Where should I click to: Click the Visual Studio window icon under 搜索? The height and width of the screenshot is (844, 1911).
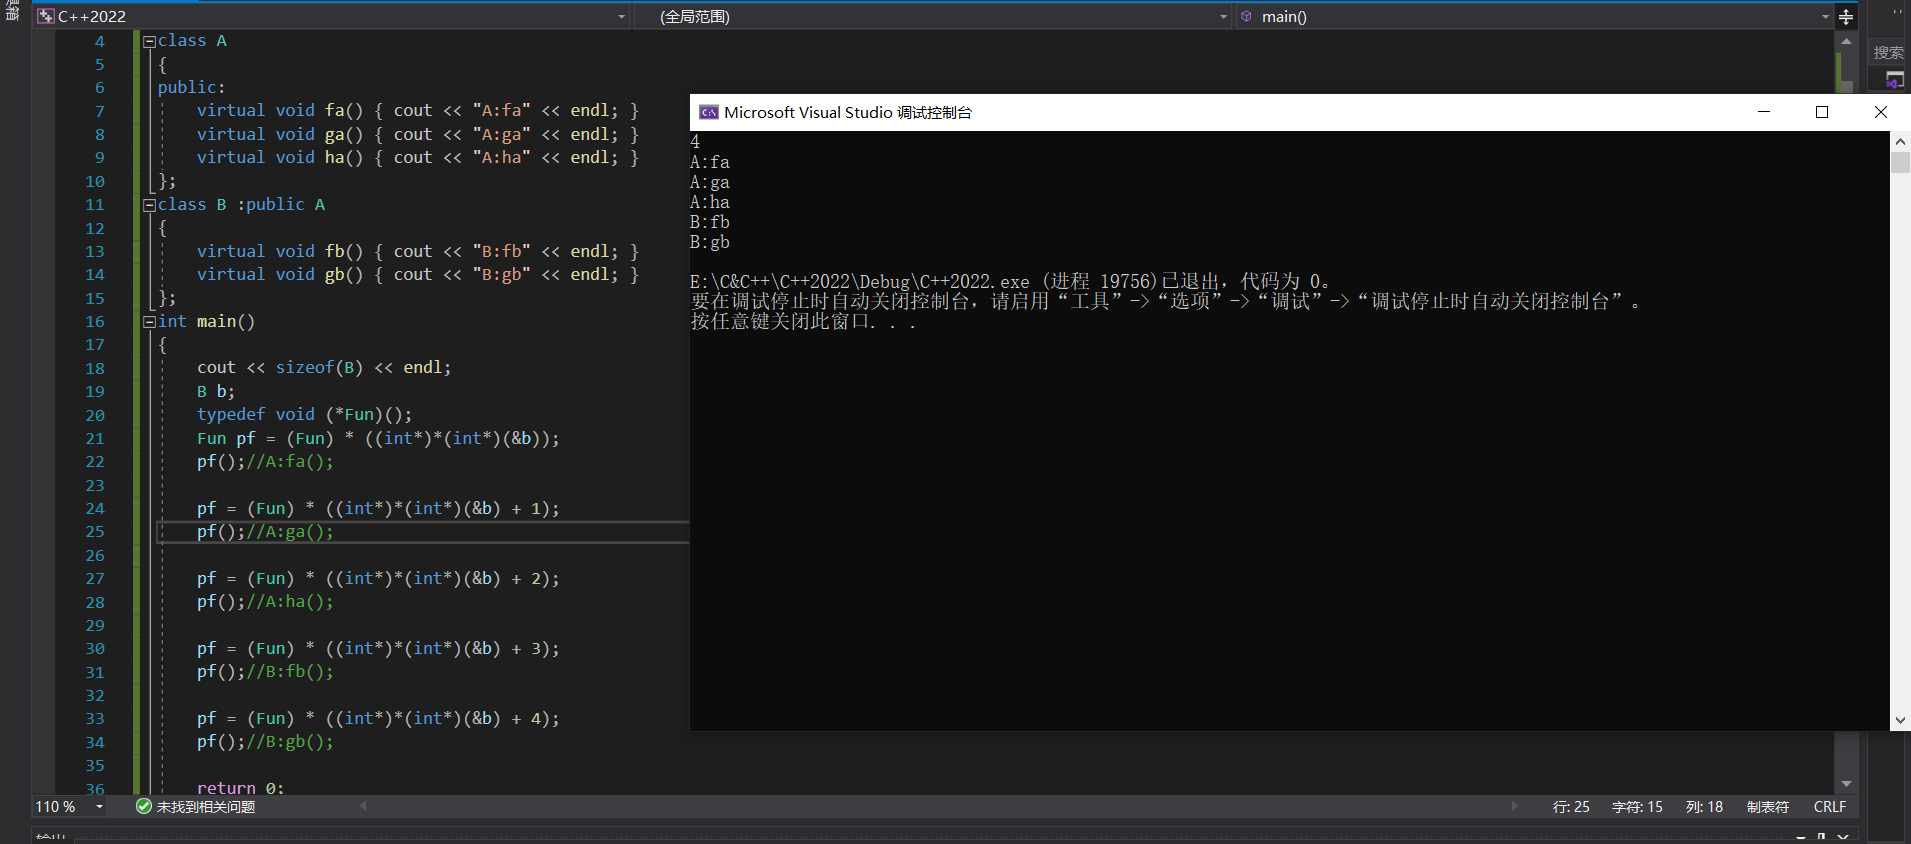[x=1894, y=79]
